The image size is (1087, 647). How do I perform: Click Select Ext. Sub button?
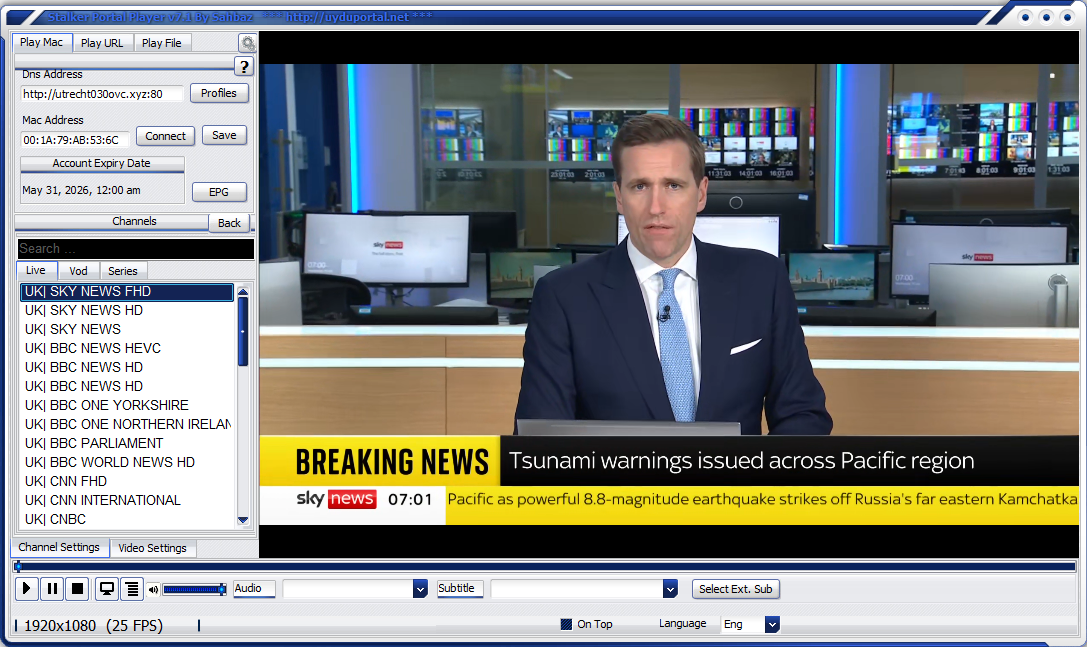tap(736, 589)
